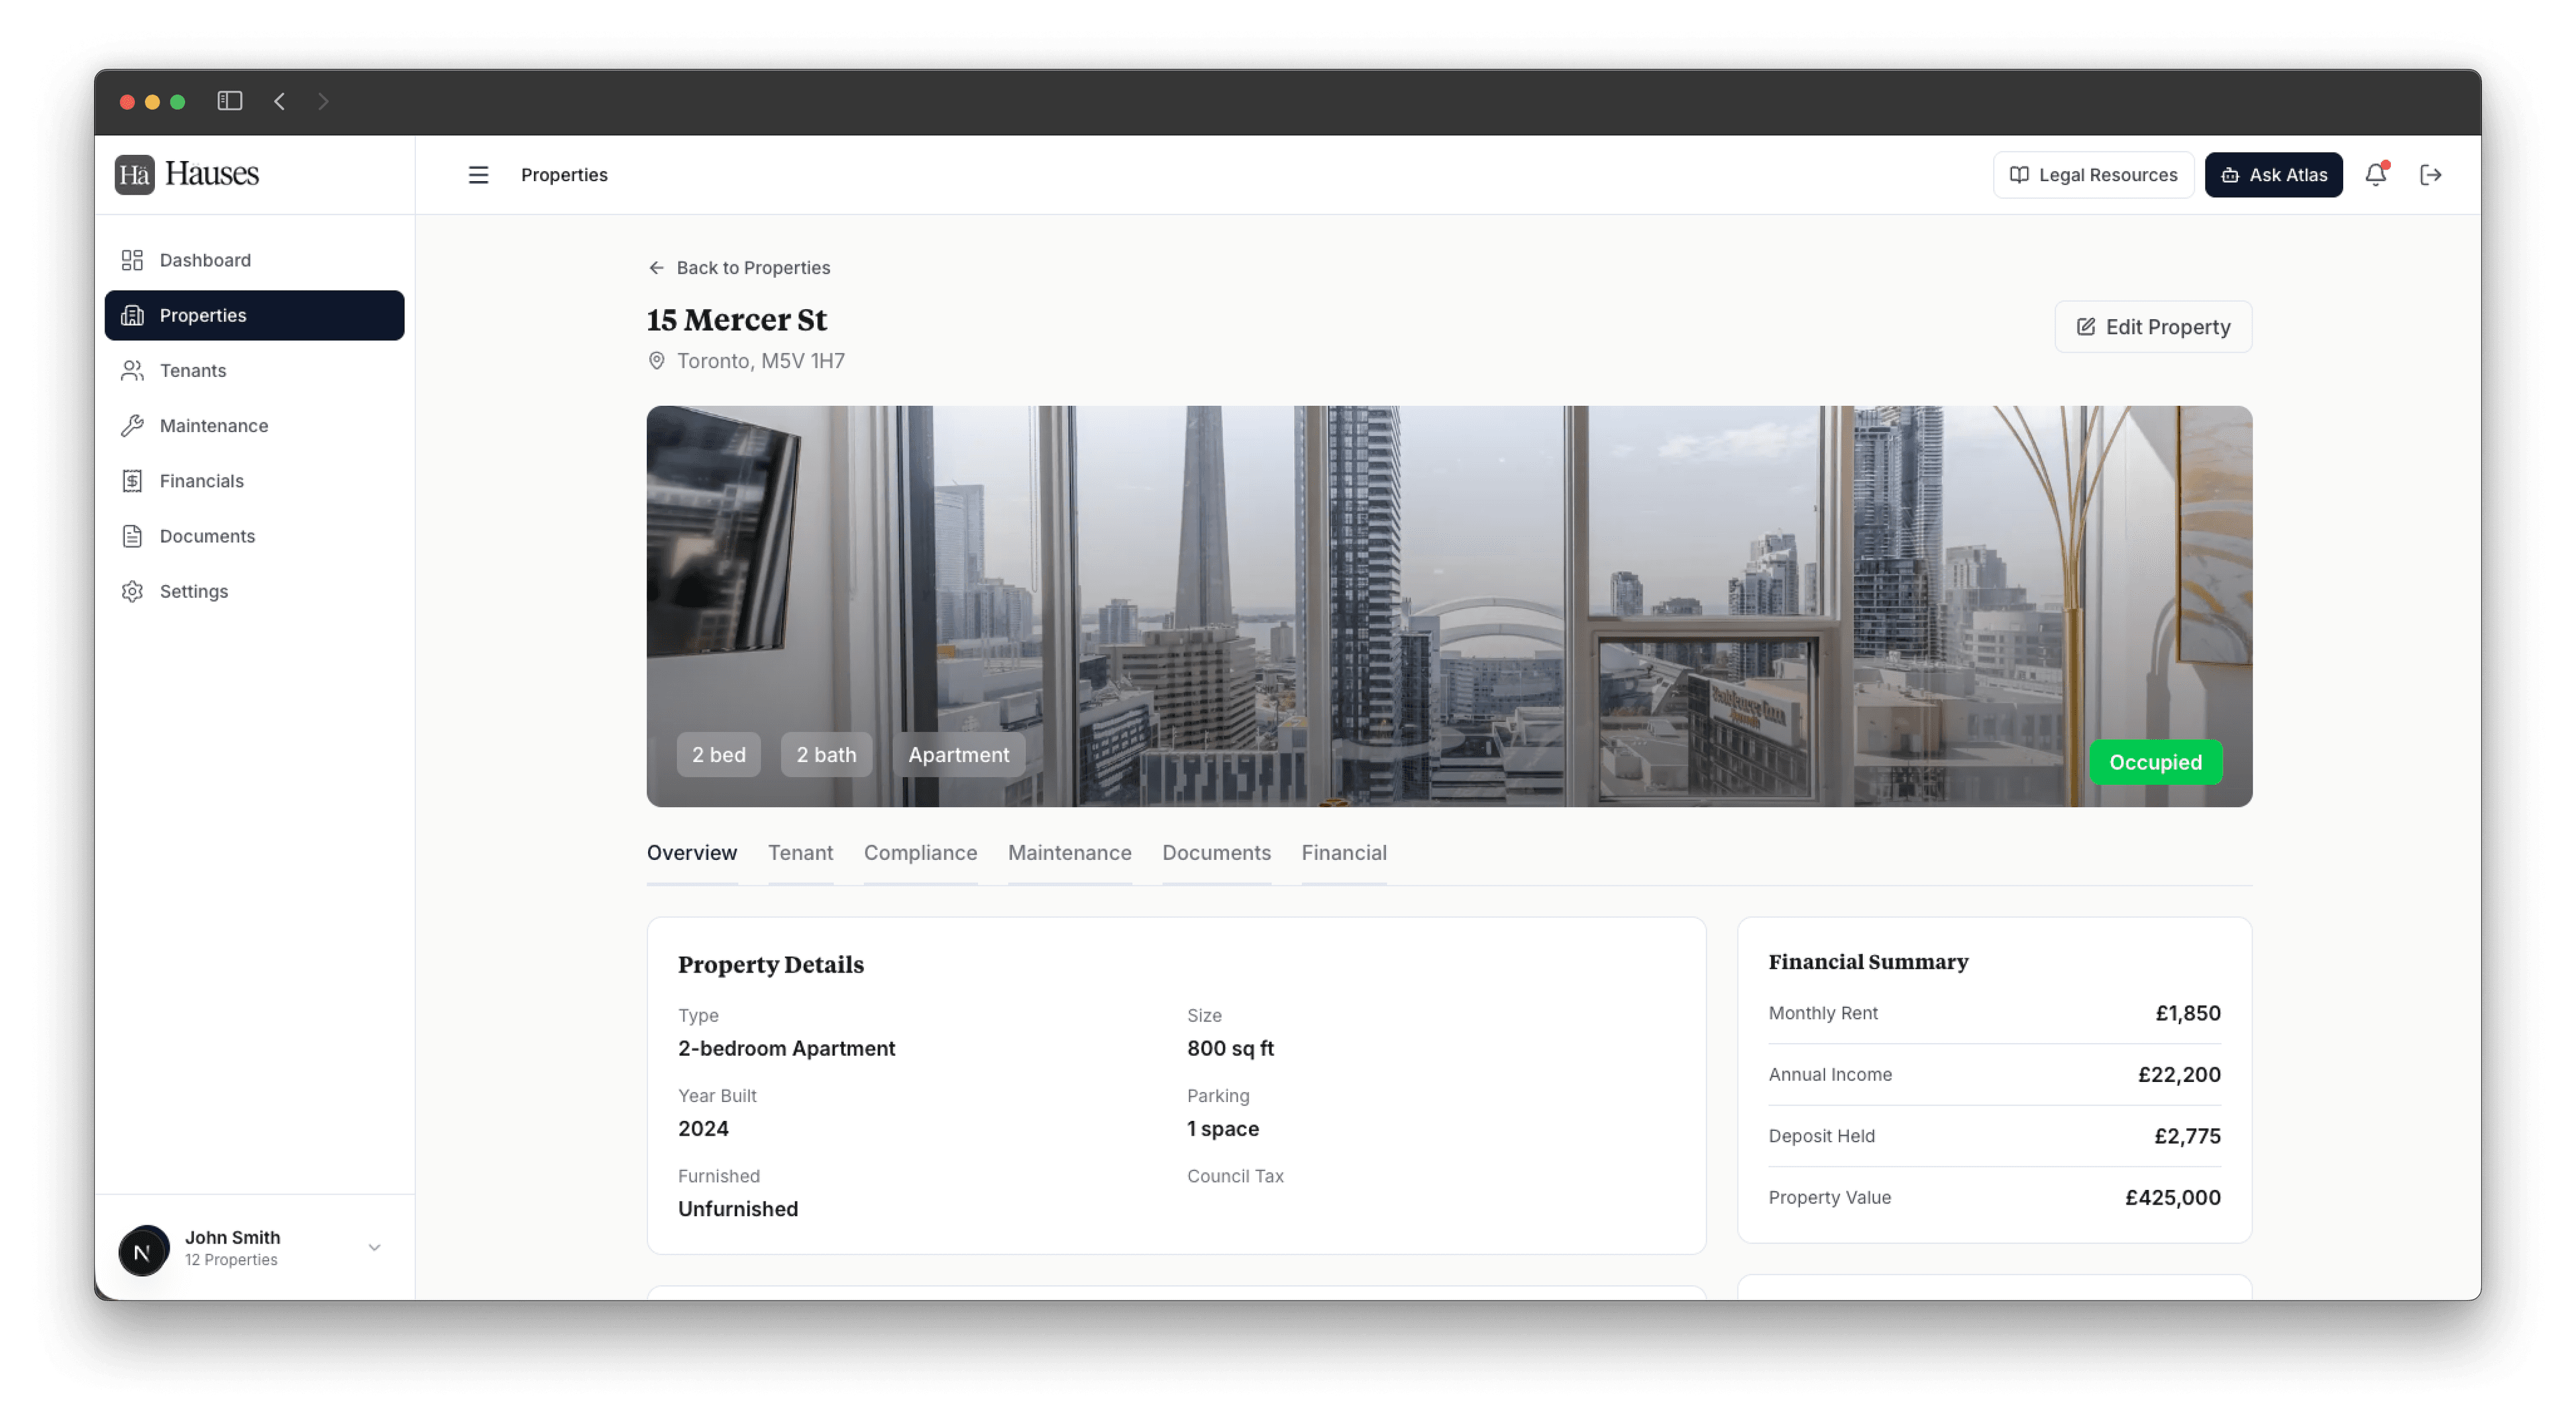Collapse the sidebar using the panel toggle

pyautogui.click(x=229, y=101)
